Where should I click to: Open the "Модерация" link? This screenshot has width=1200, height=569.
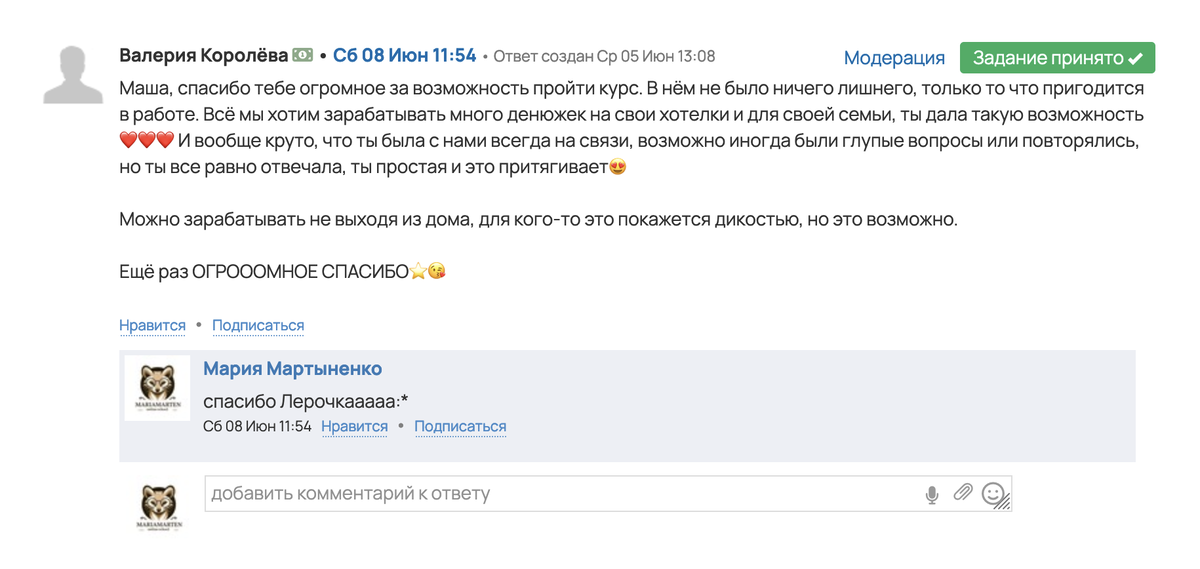point(894,58)
